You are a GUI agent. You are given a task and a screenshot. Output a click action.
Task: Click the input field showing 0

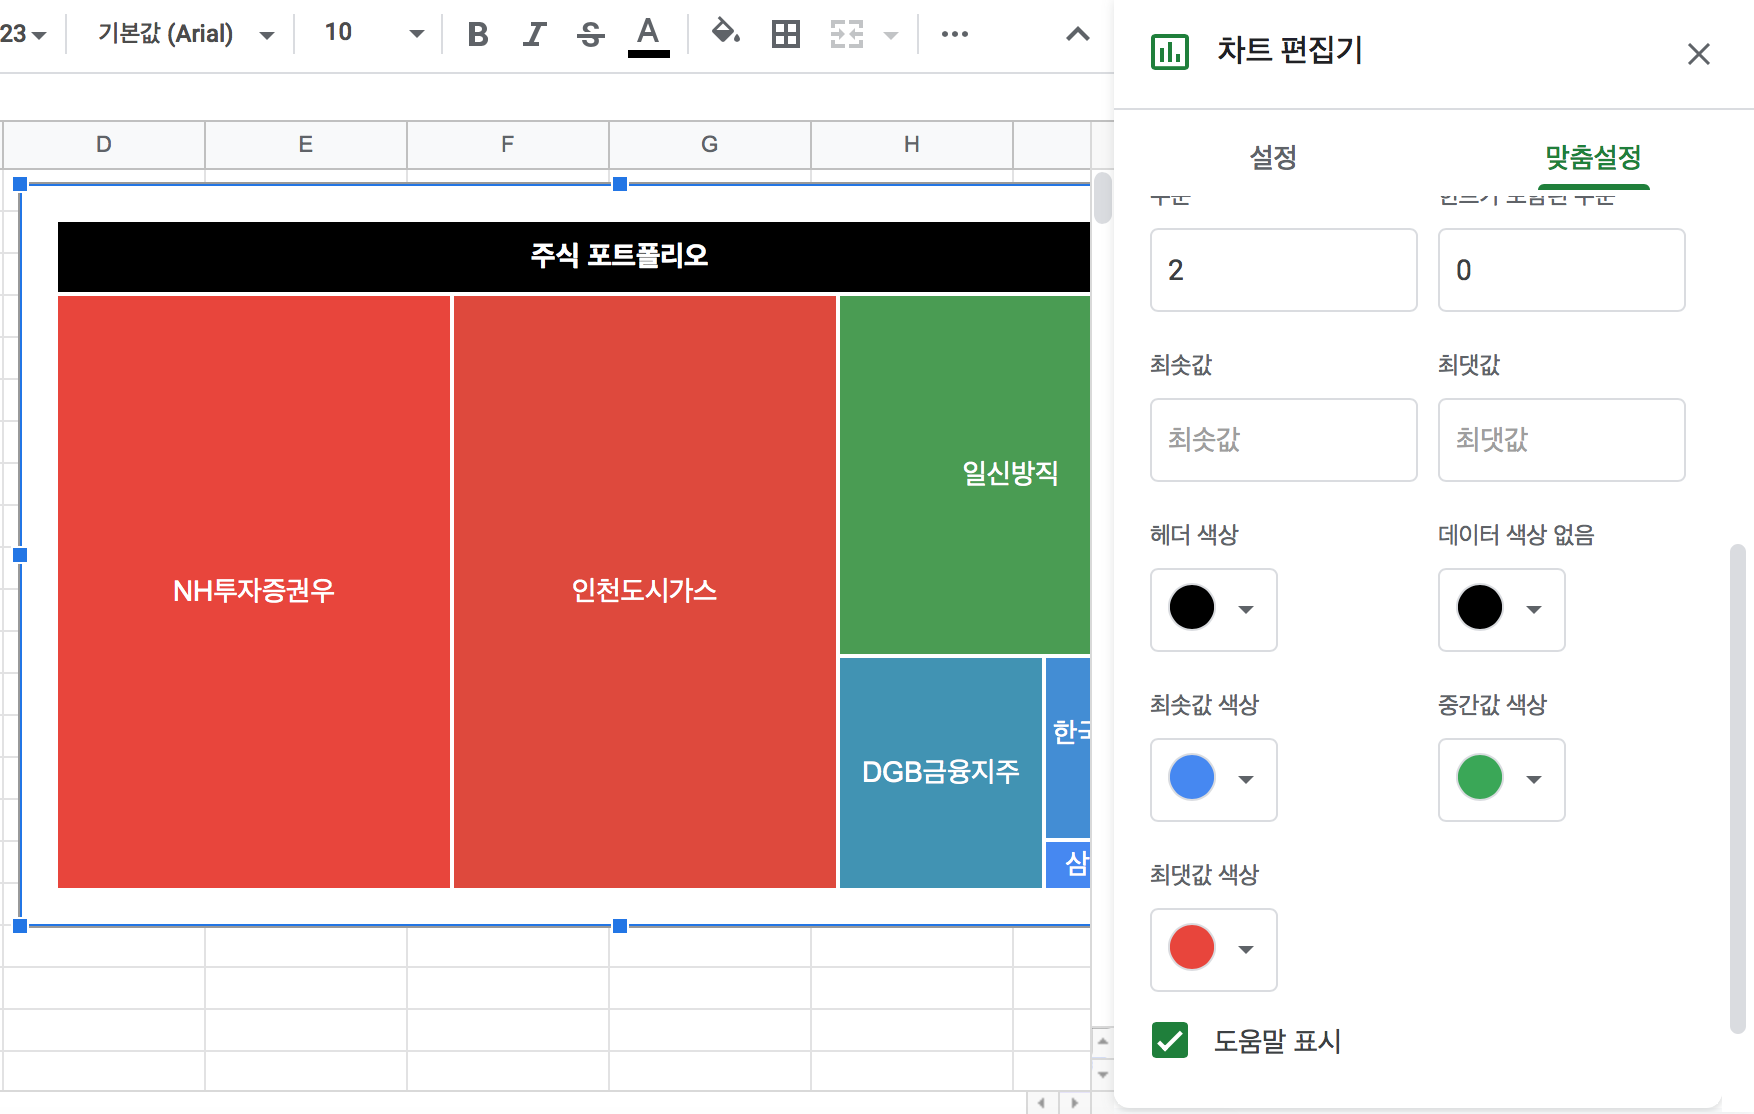pyautogui.click(x=1561, y=270)
